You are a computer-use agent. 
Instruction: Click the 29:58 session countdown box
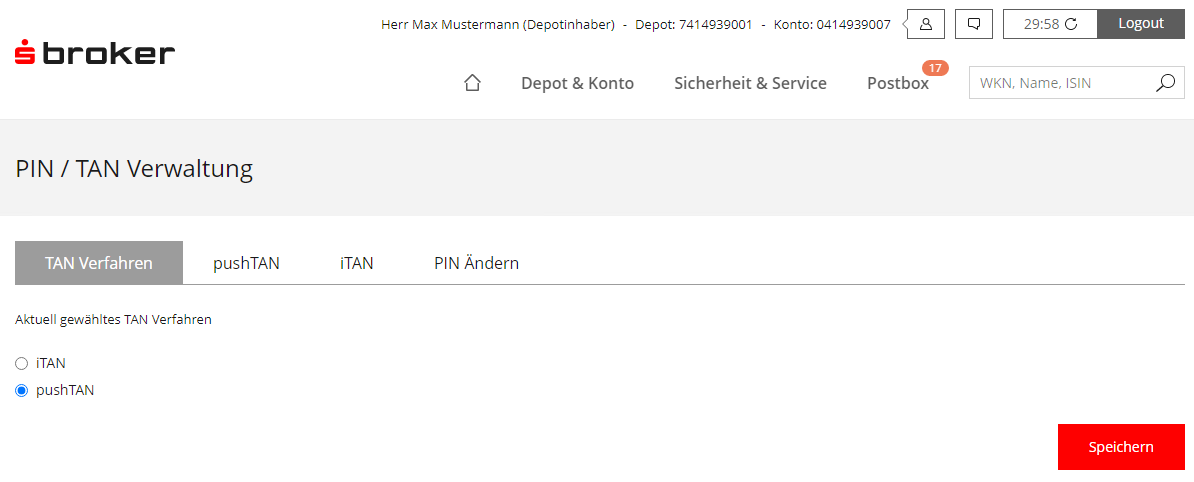[1050, 24]
